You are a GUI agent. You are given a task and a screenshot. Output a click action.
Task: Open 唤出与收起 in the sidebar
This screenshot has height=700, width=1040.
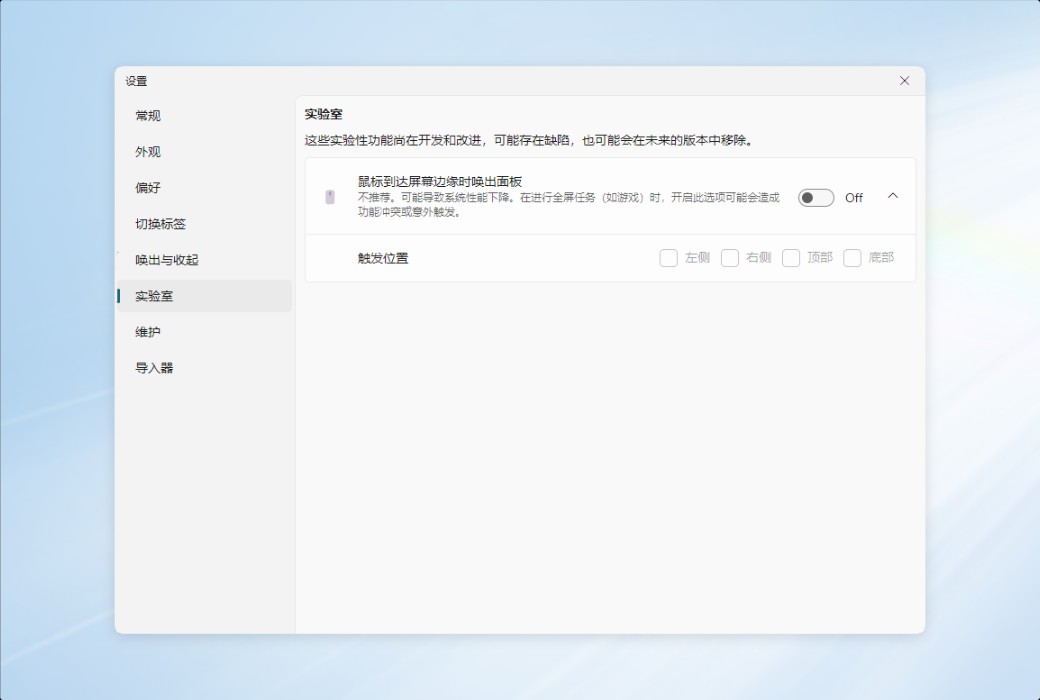(204, 260)
